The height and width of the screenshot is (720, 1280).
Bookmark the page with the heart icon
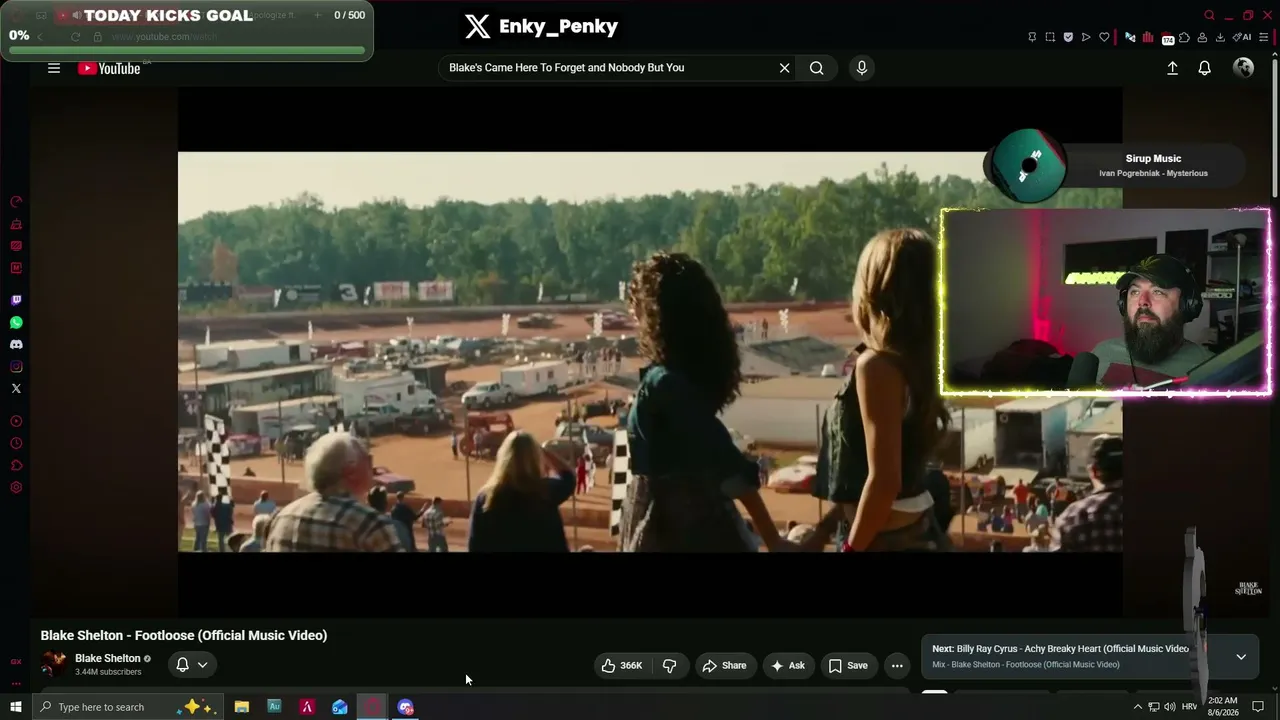click(1104, 37)
